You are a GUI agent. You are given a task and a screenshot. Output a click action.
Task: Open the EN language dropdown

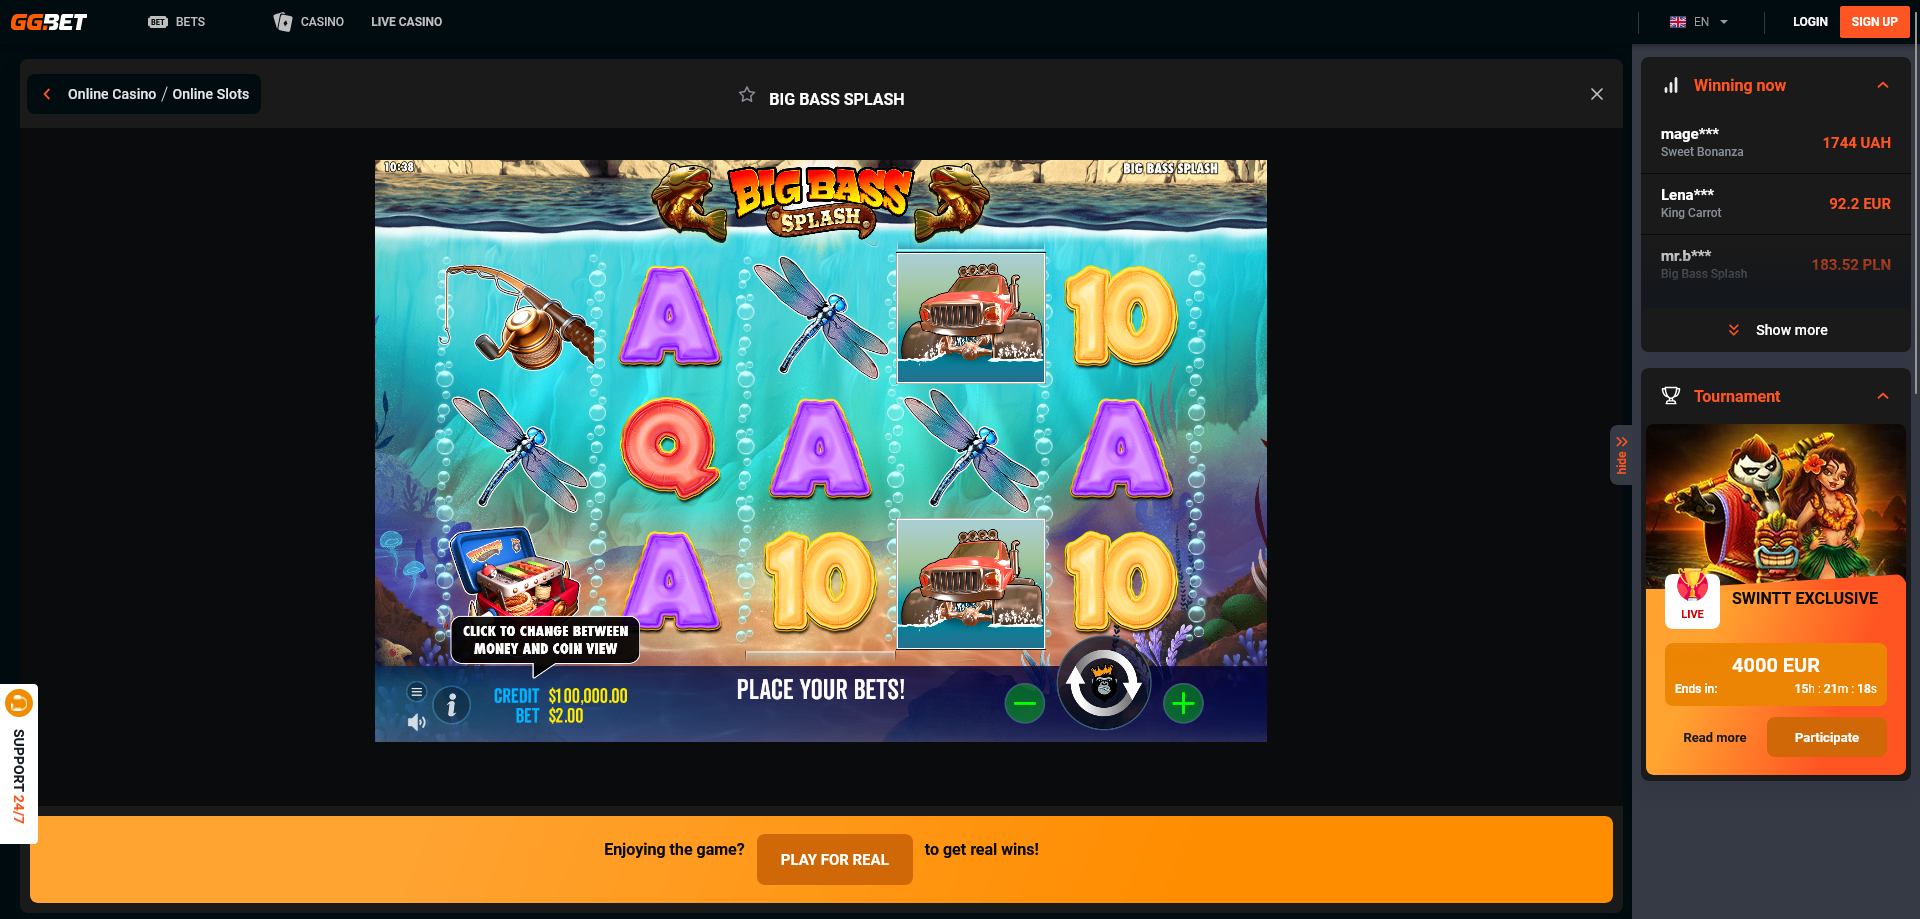pyautogui.click(x=1699, y=22)
